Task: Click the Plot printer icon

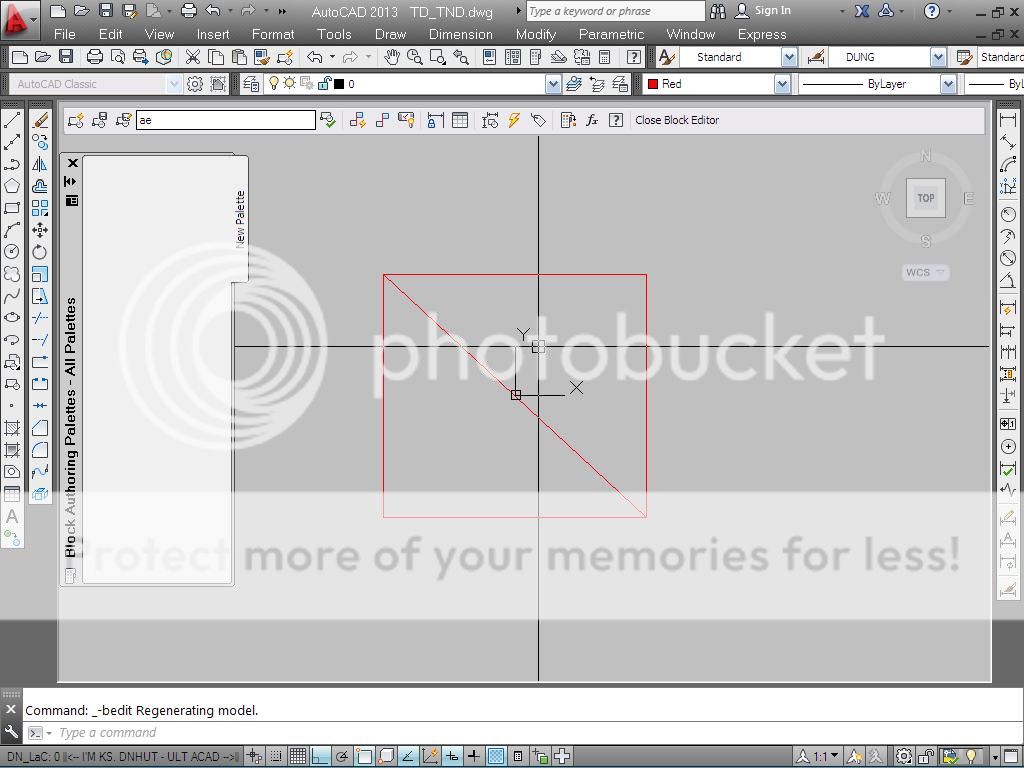Action: pyautogui.click(x=95, y=57)
